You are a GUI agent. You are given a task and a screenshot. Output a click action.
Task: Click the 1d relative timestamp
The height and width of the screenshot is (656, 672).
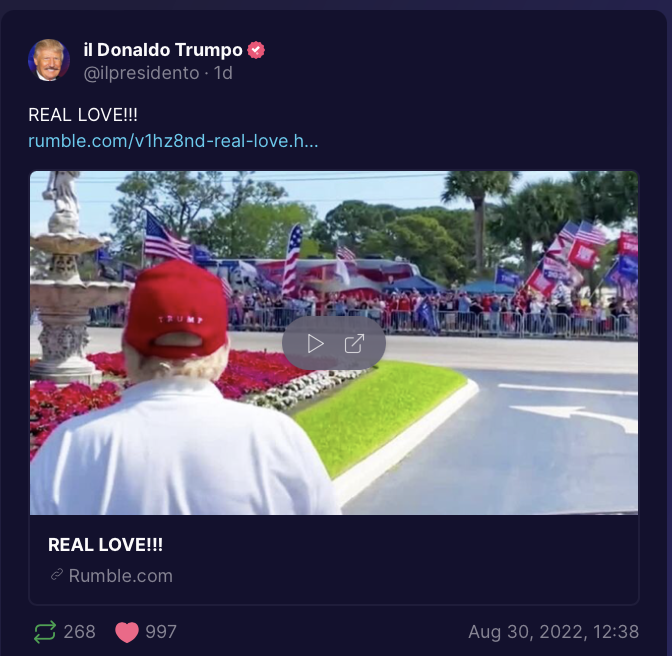tap(223, 73)
